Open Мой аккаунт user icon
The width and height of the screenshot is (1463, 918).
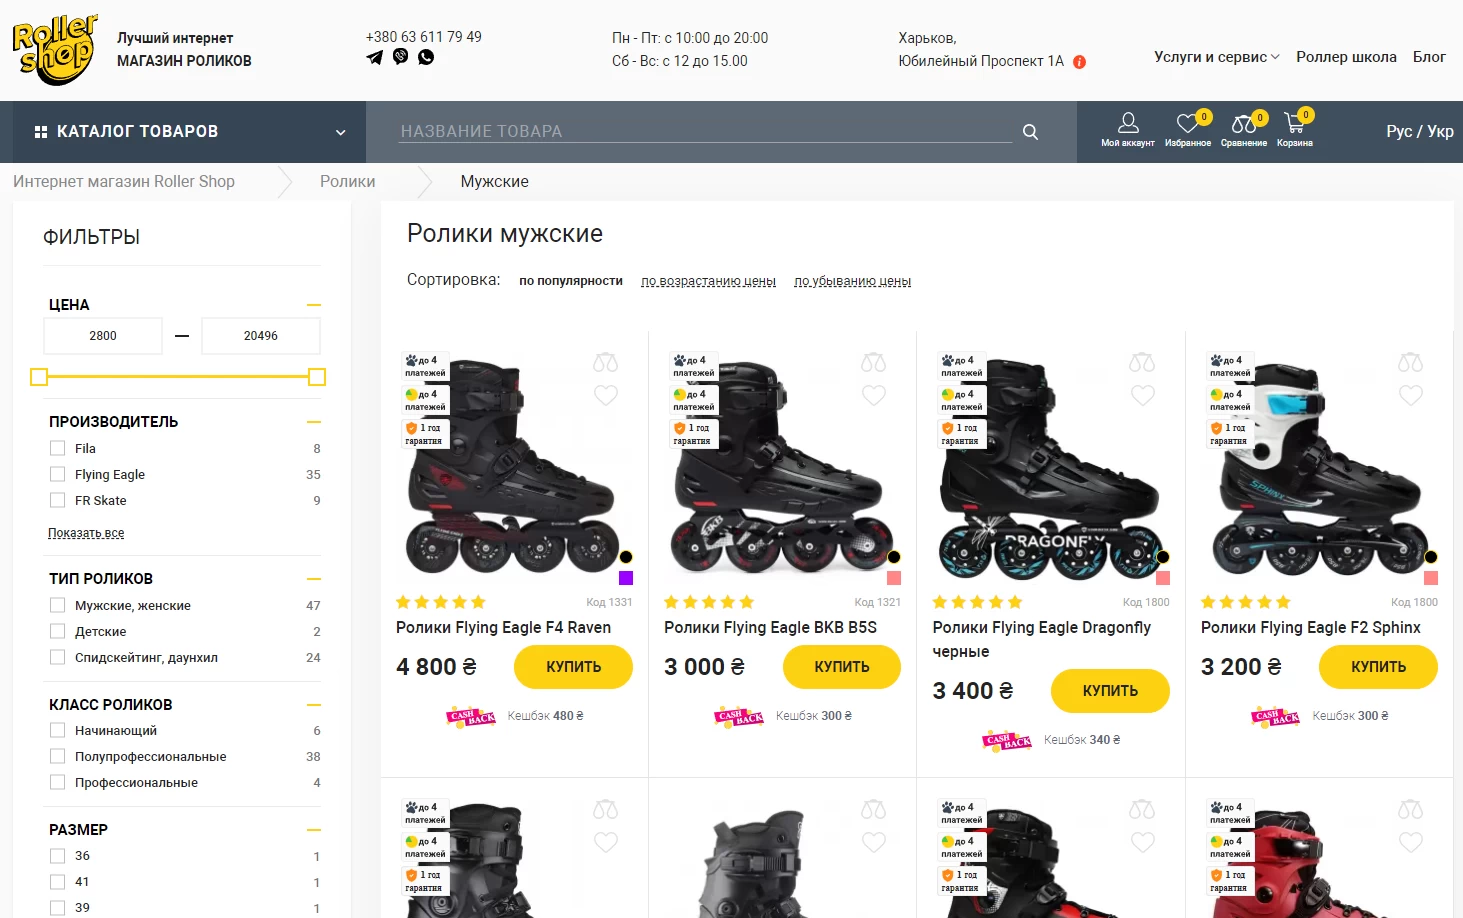coord(1128,130)
